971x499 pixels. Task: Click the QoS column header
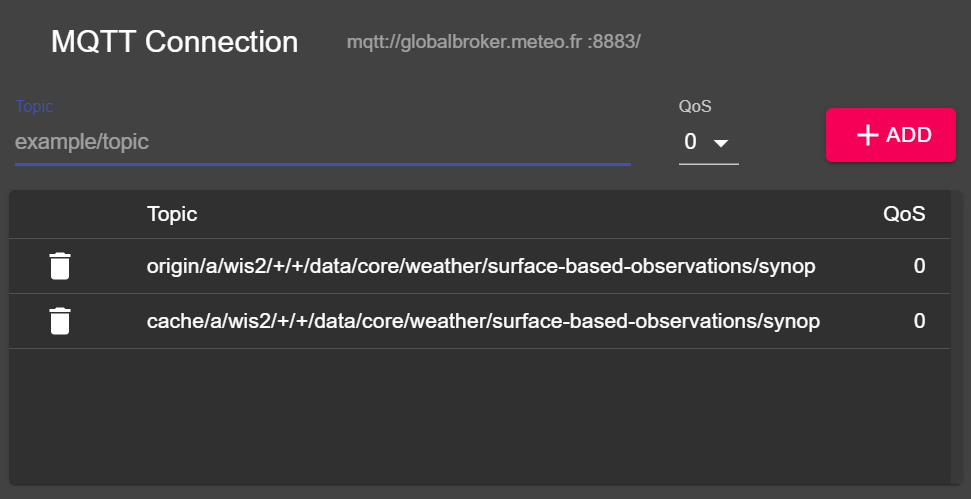pos(904,214)
